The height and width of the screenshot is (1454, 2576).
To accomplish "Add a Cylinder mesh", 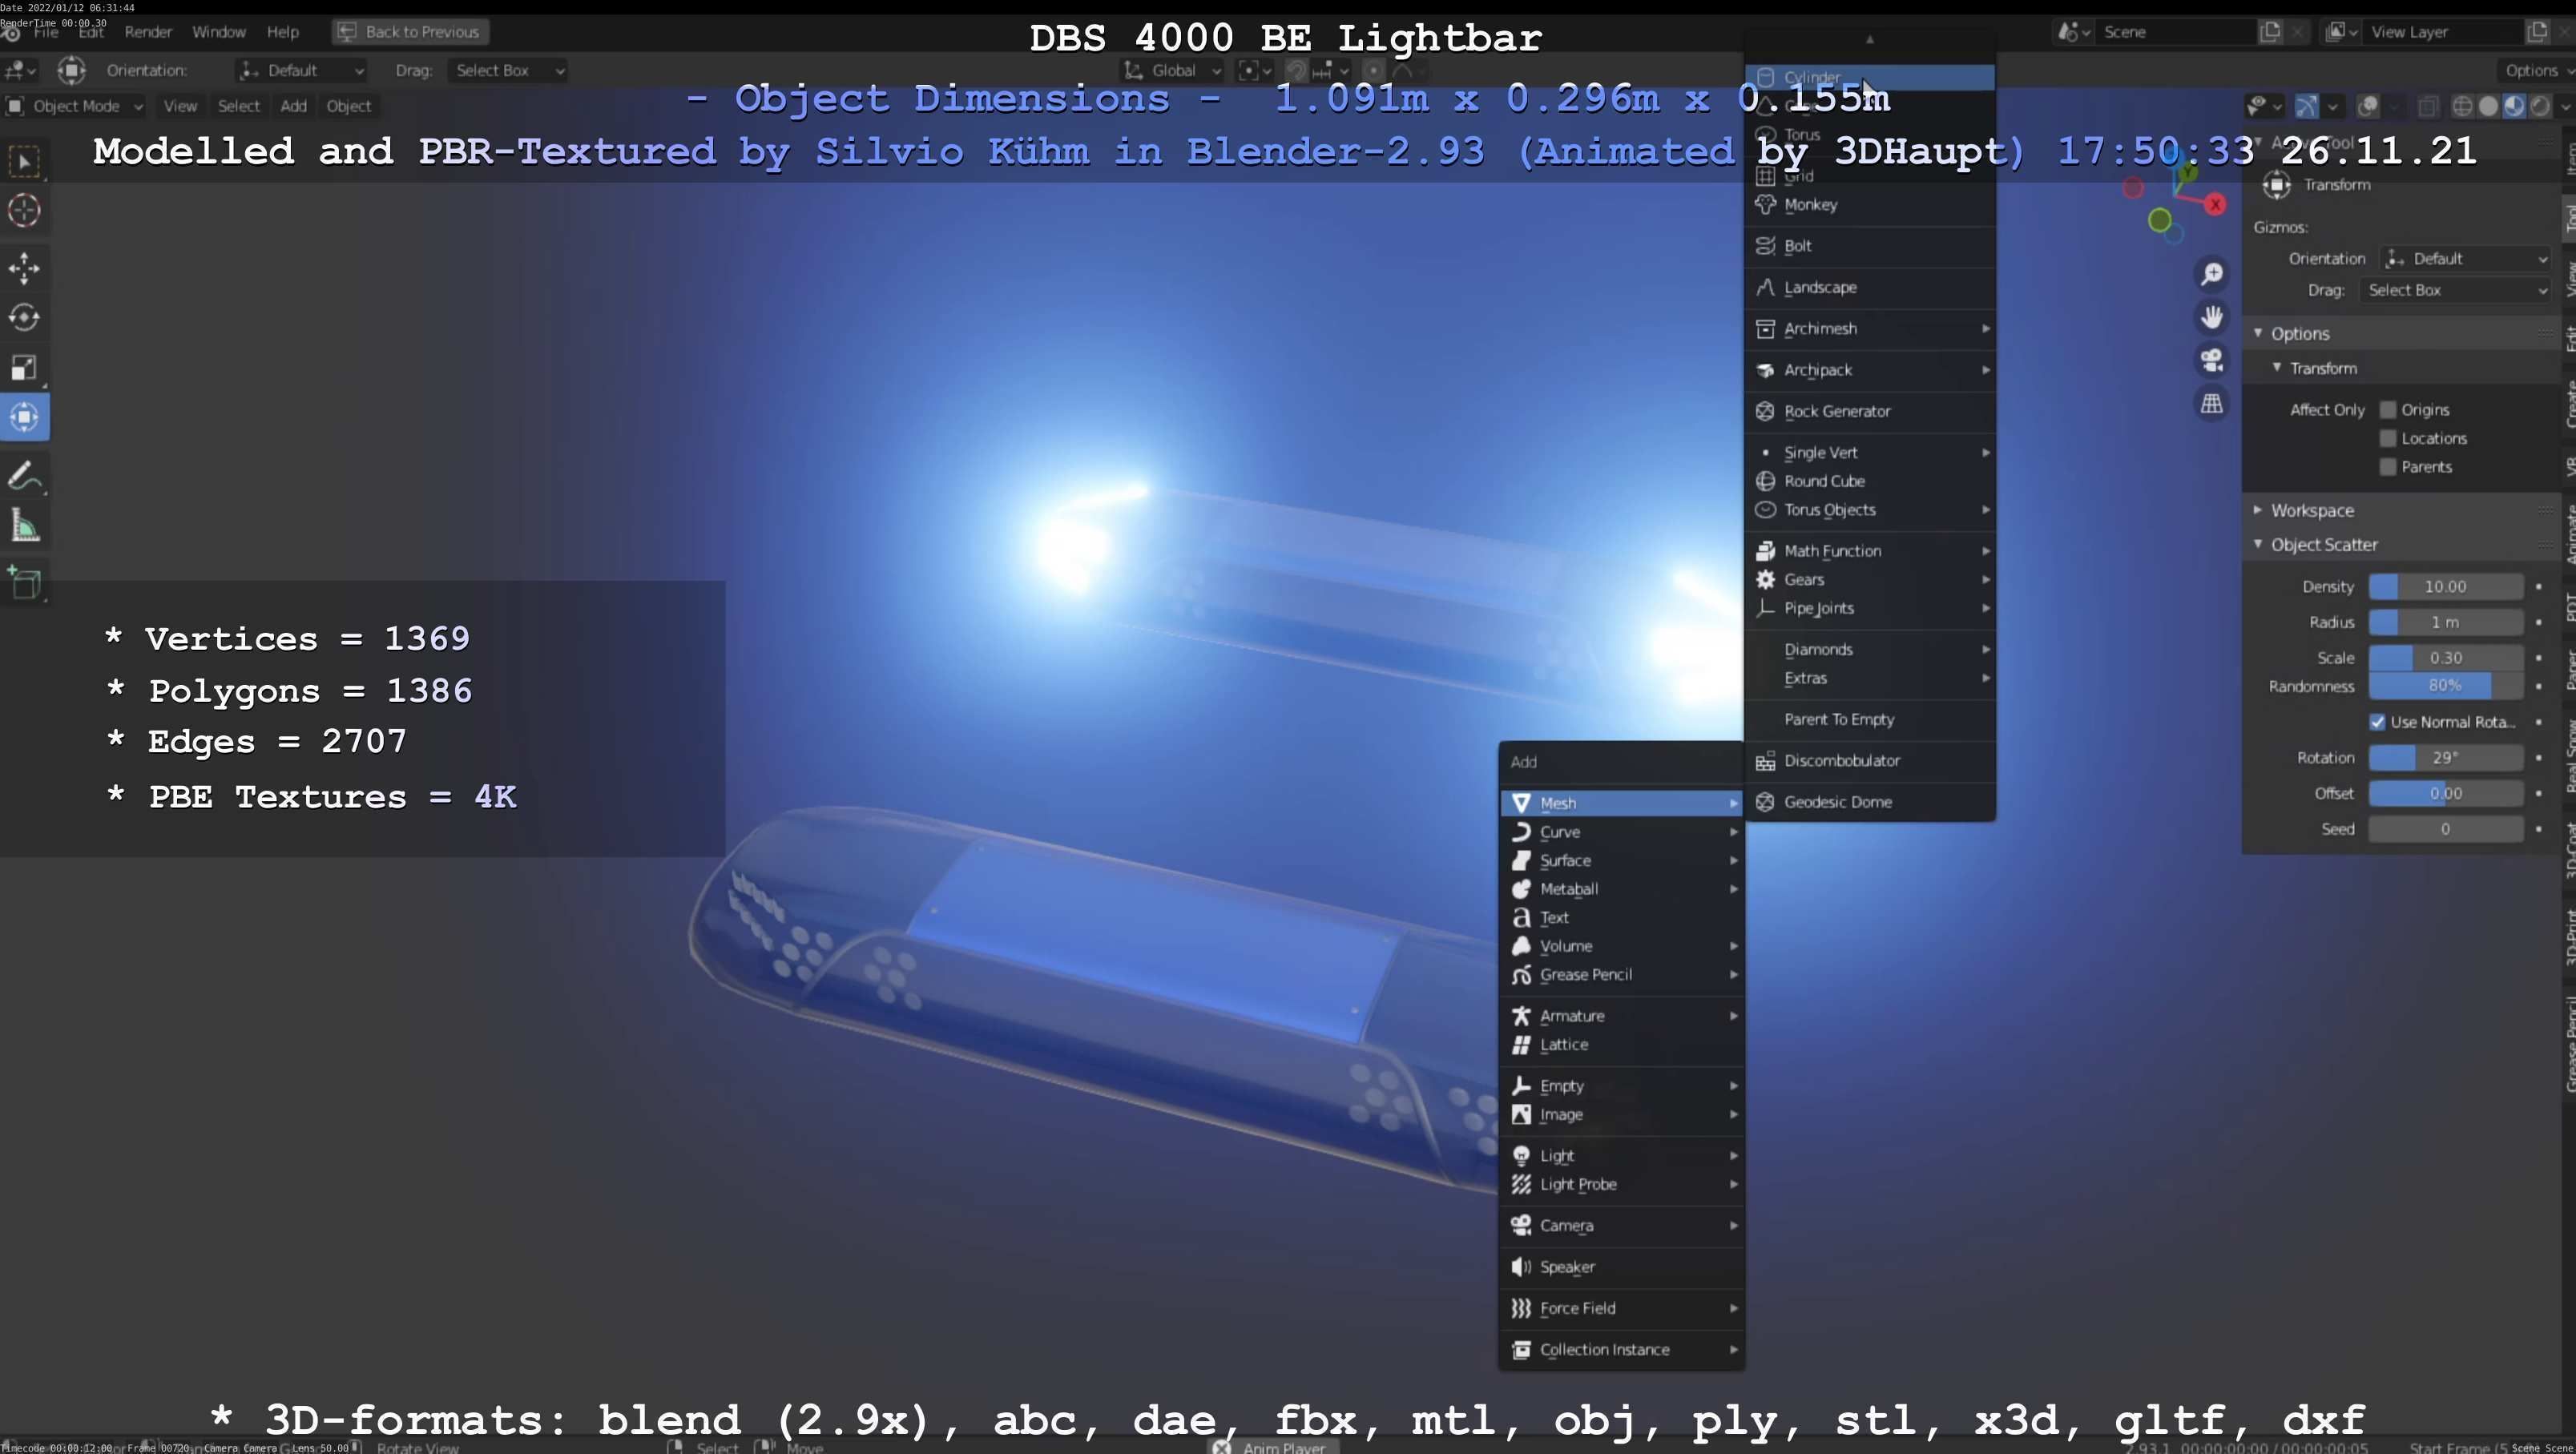I will click(x=1870, y=77).
